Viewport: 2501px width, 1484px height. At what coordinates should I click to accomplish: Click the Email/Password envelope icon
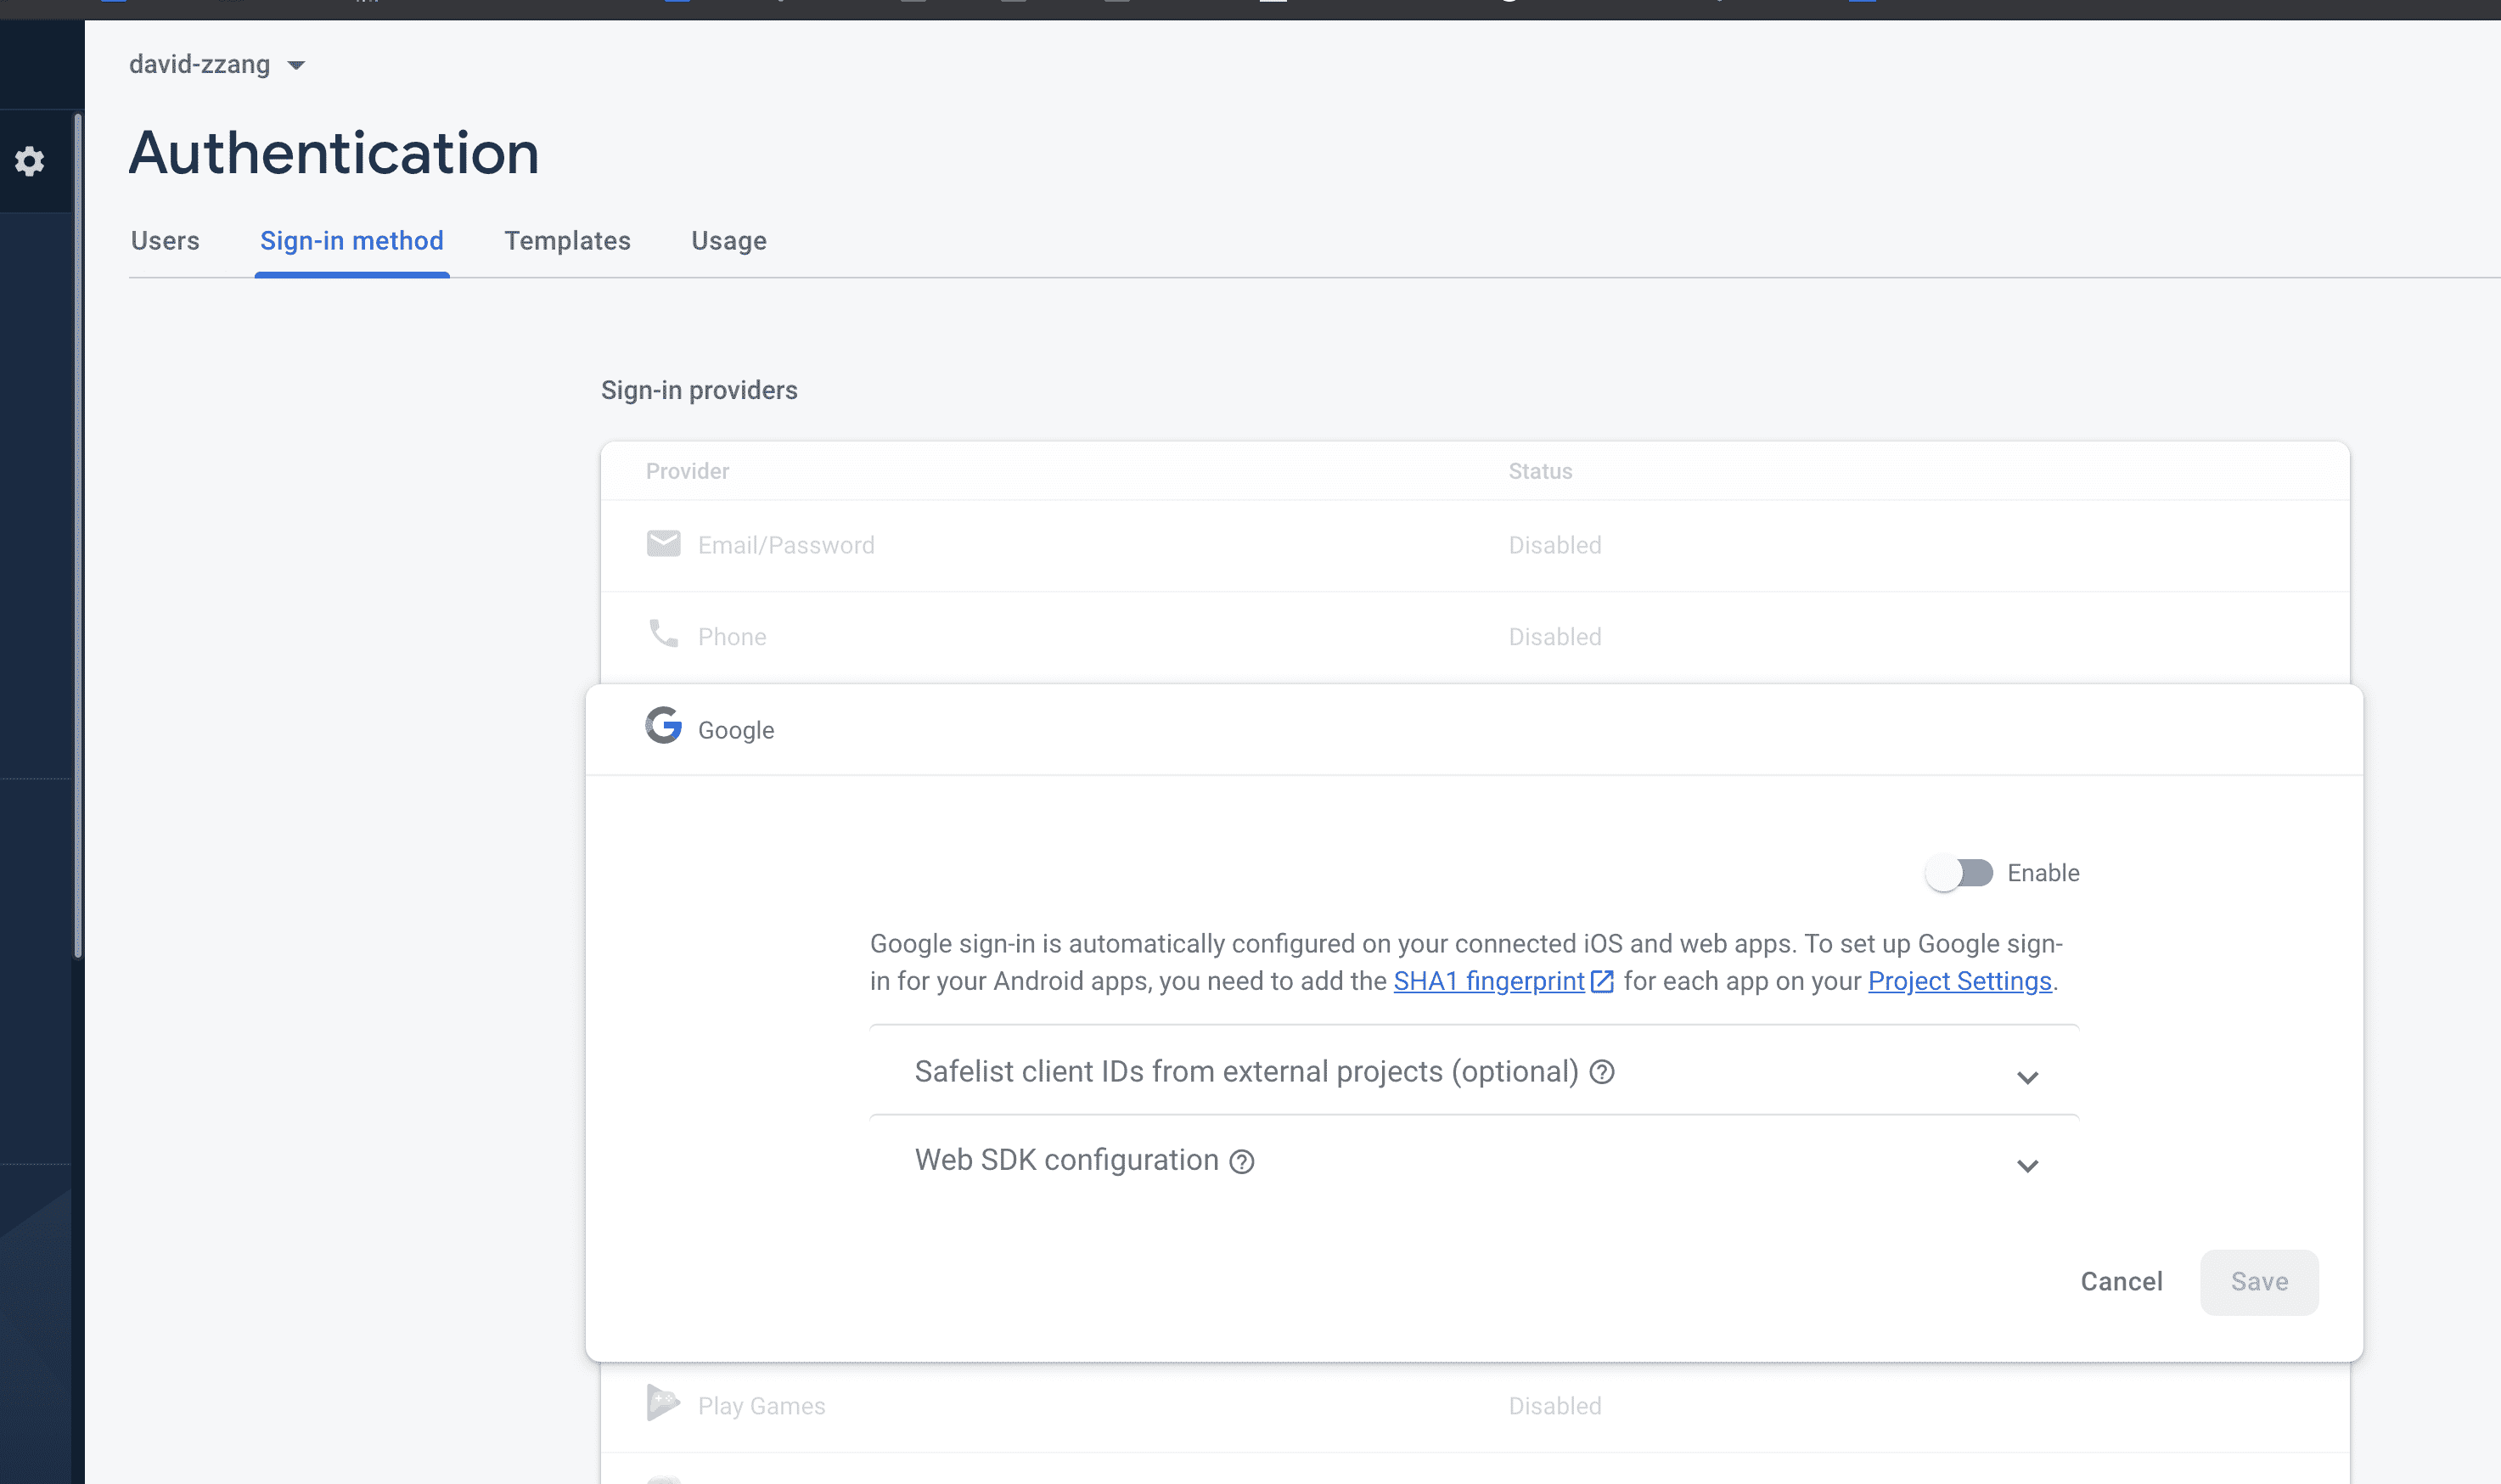[663, 544]
